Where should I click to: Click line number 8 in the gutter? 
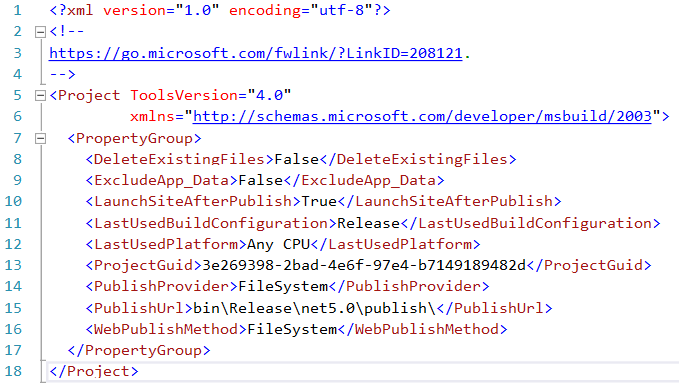click(17, 159)
